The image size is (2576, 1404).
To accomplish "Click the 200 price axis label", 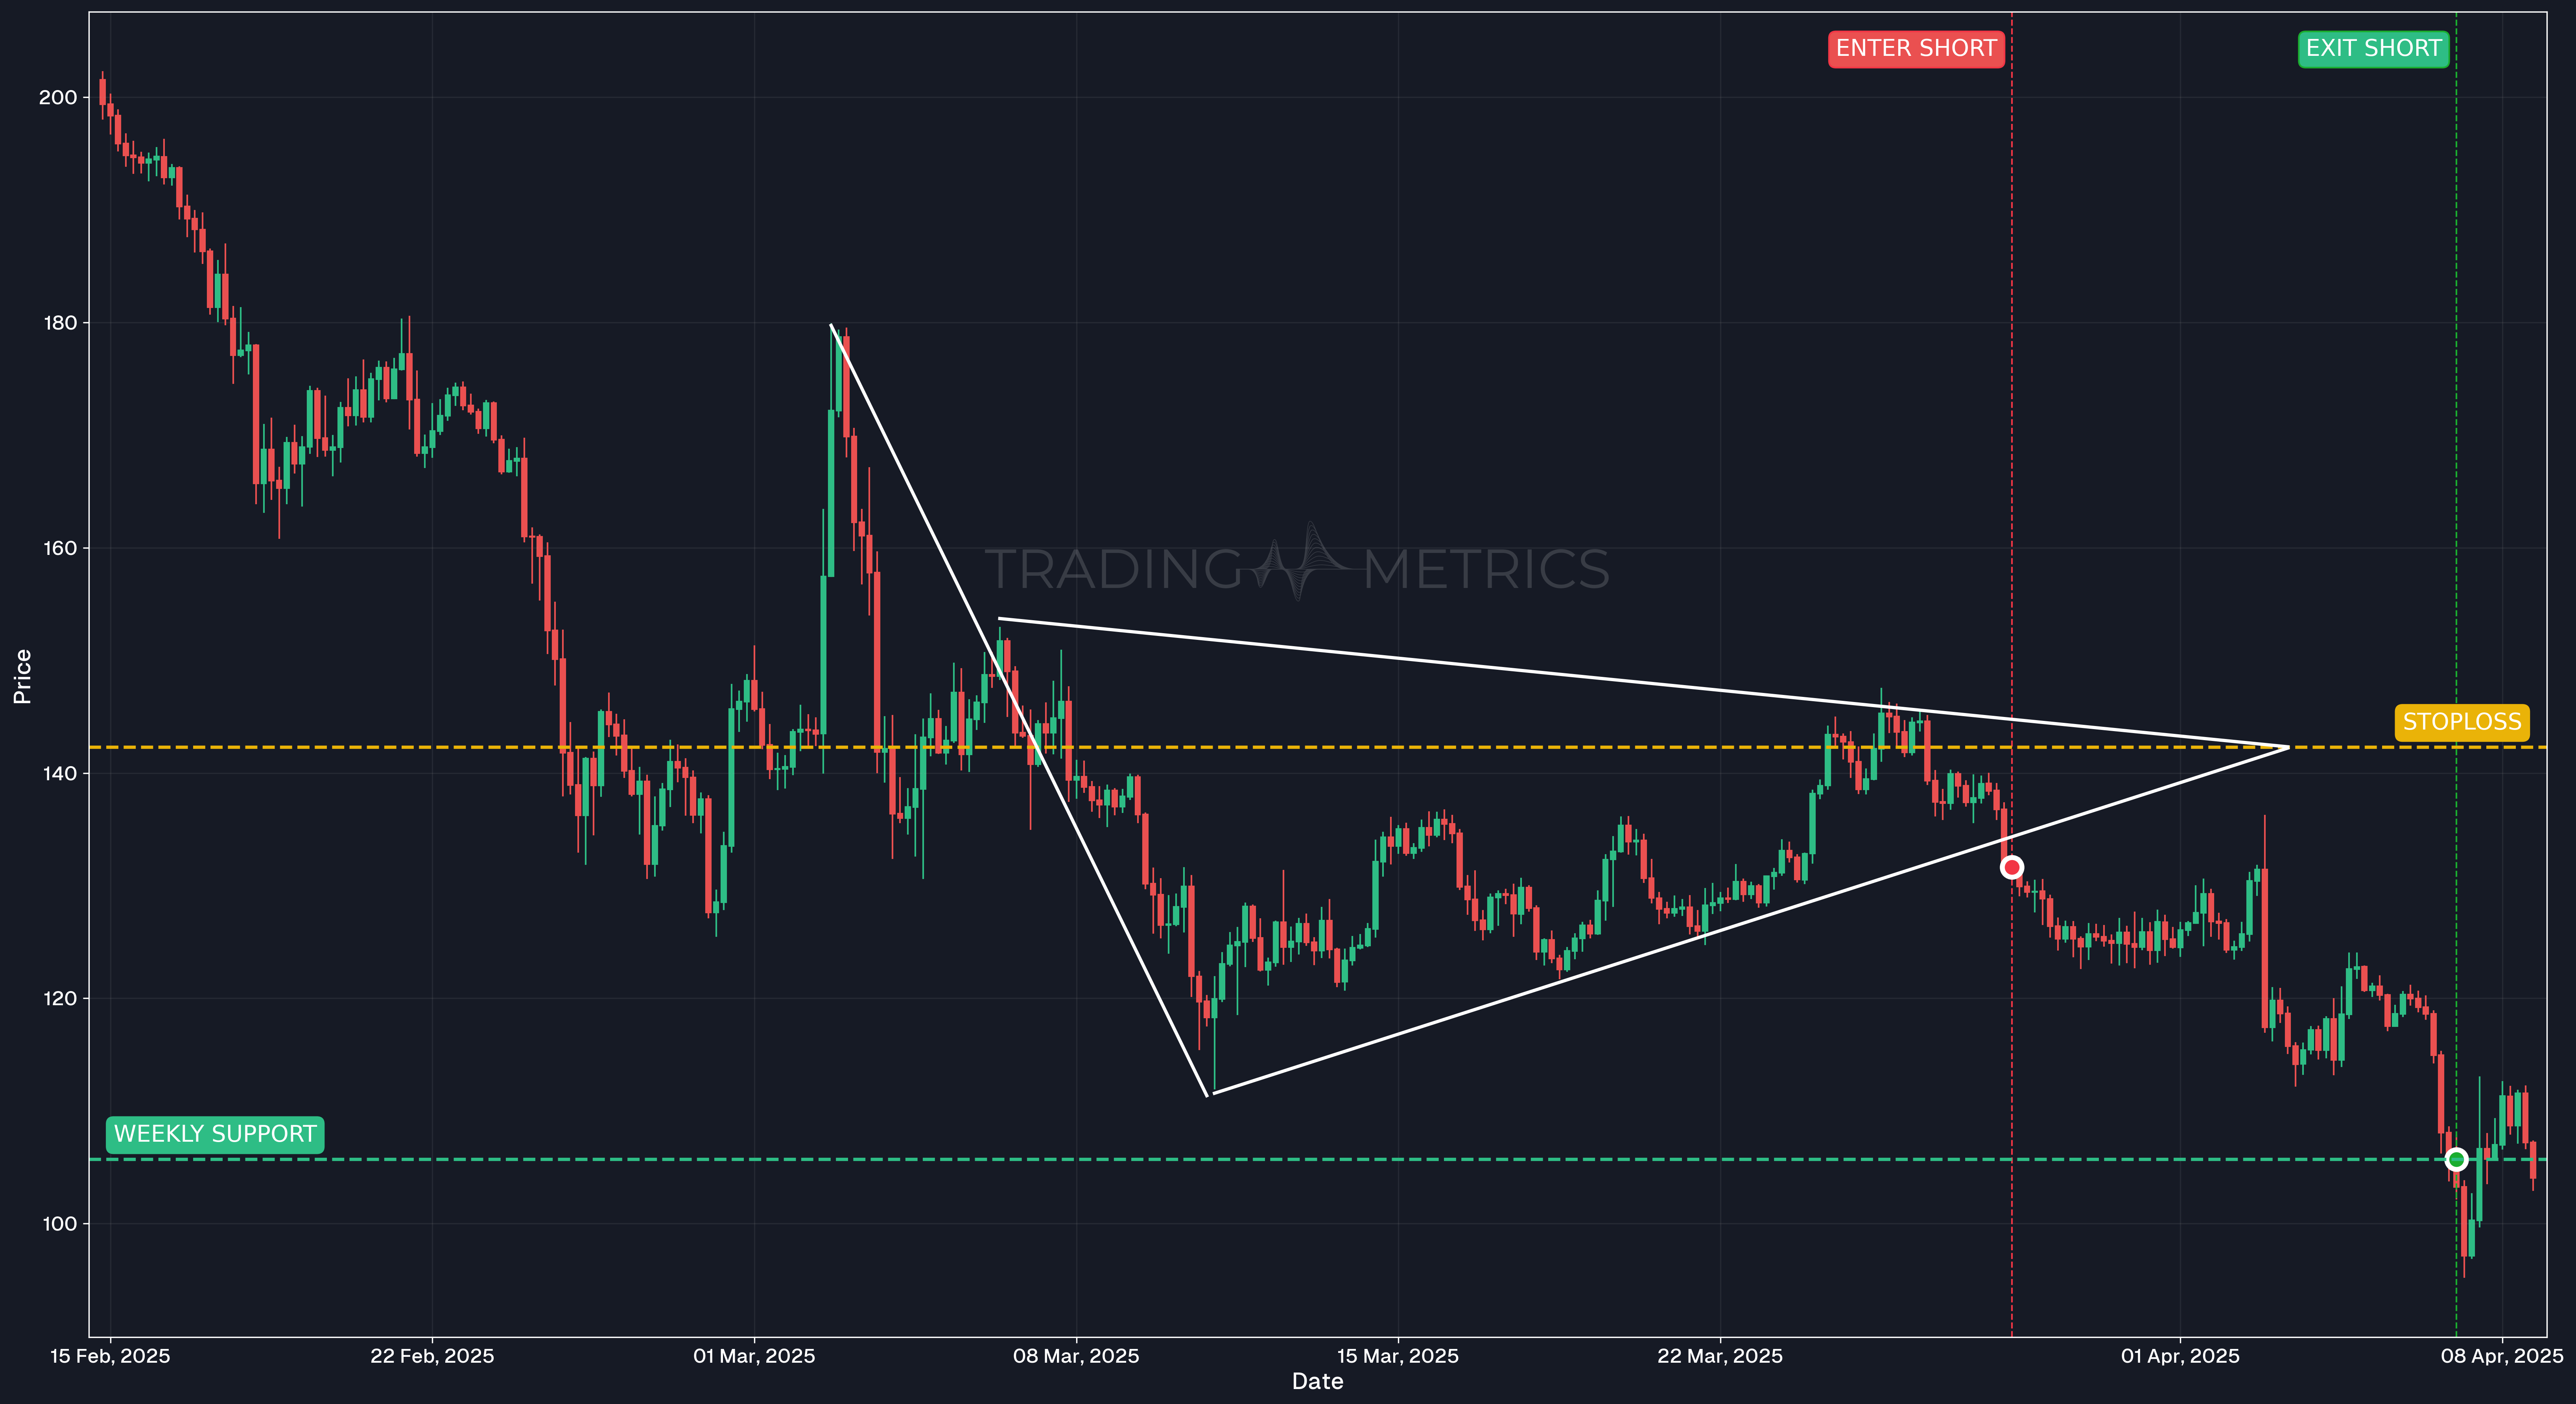I will [58, 97].
